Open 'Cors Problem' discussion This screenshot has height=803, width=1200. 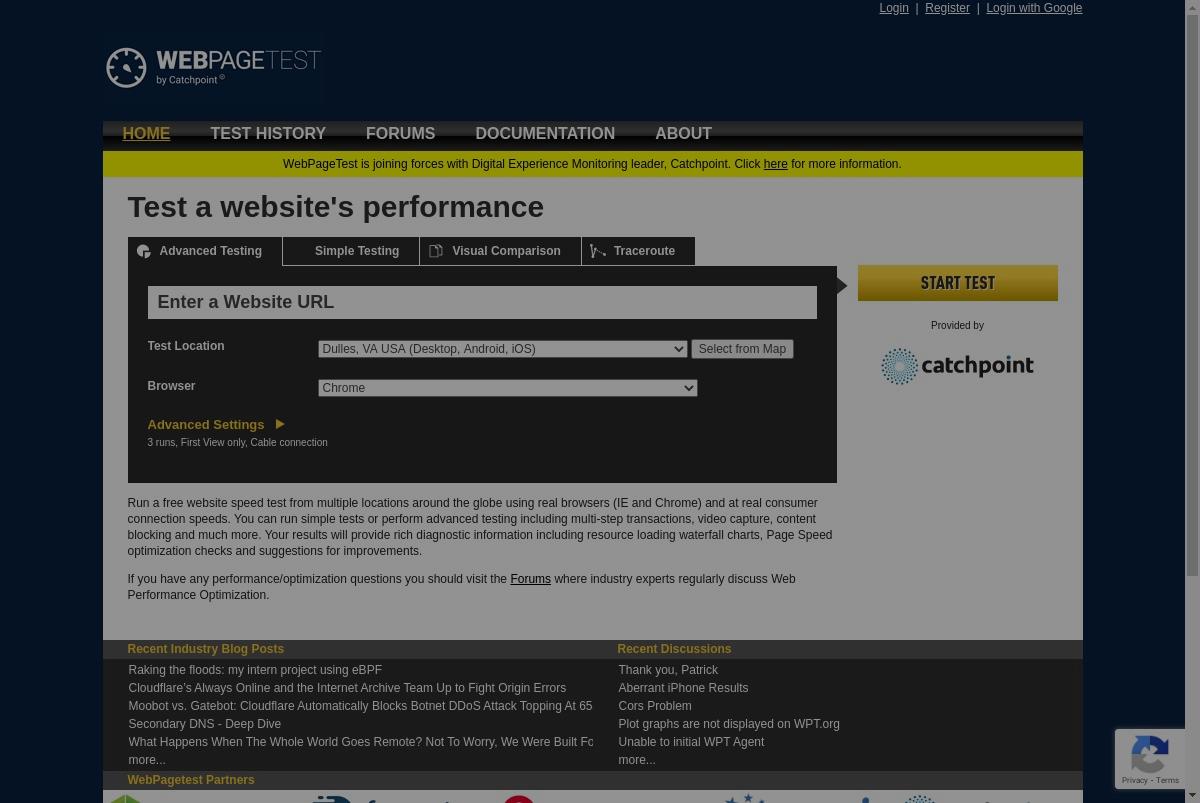pos(655,706)
